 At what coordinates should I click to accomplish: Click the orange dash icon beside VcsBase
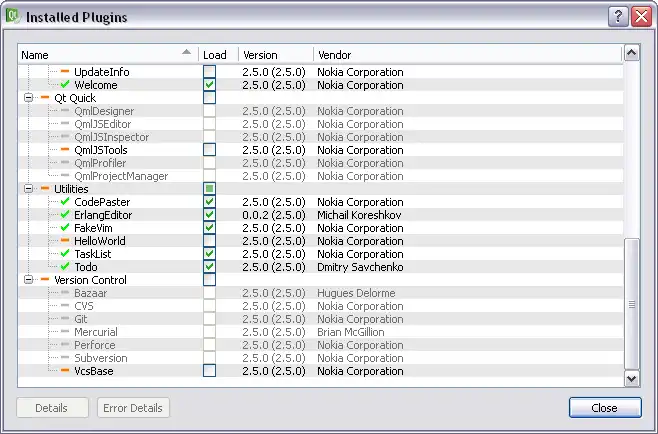click(65, 371)
